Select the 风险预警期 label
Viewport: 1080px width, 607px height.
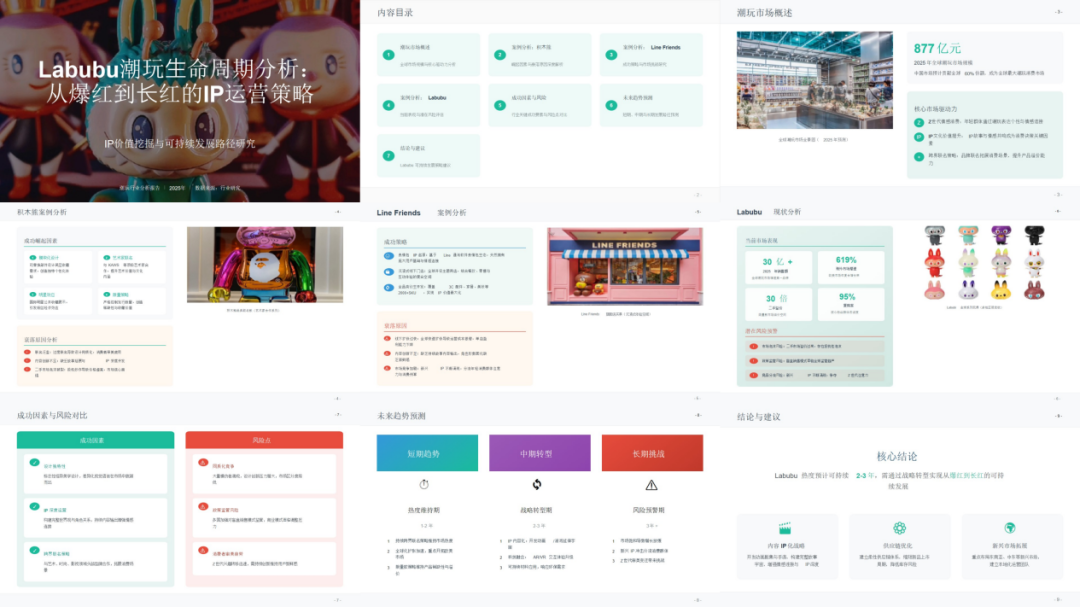(x=648, y=511)
